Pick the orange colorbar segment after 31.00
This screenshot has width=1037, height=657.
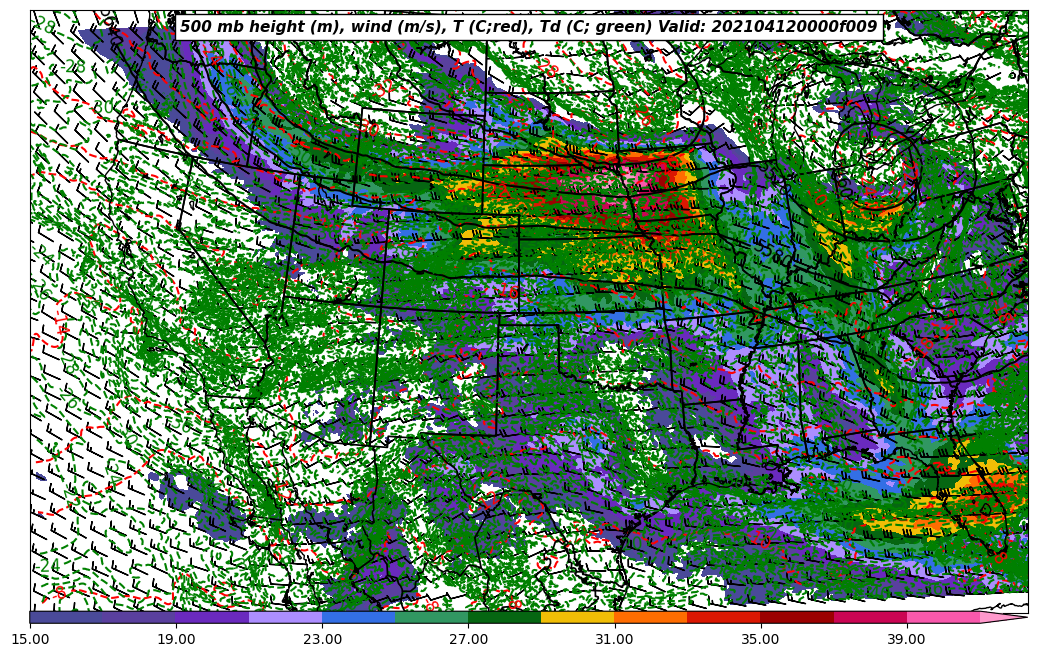click(x=651, y=617)
